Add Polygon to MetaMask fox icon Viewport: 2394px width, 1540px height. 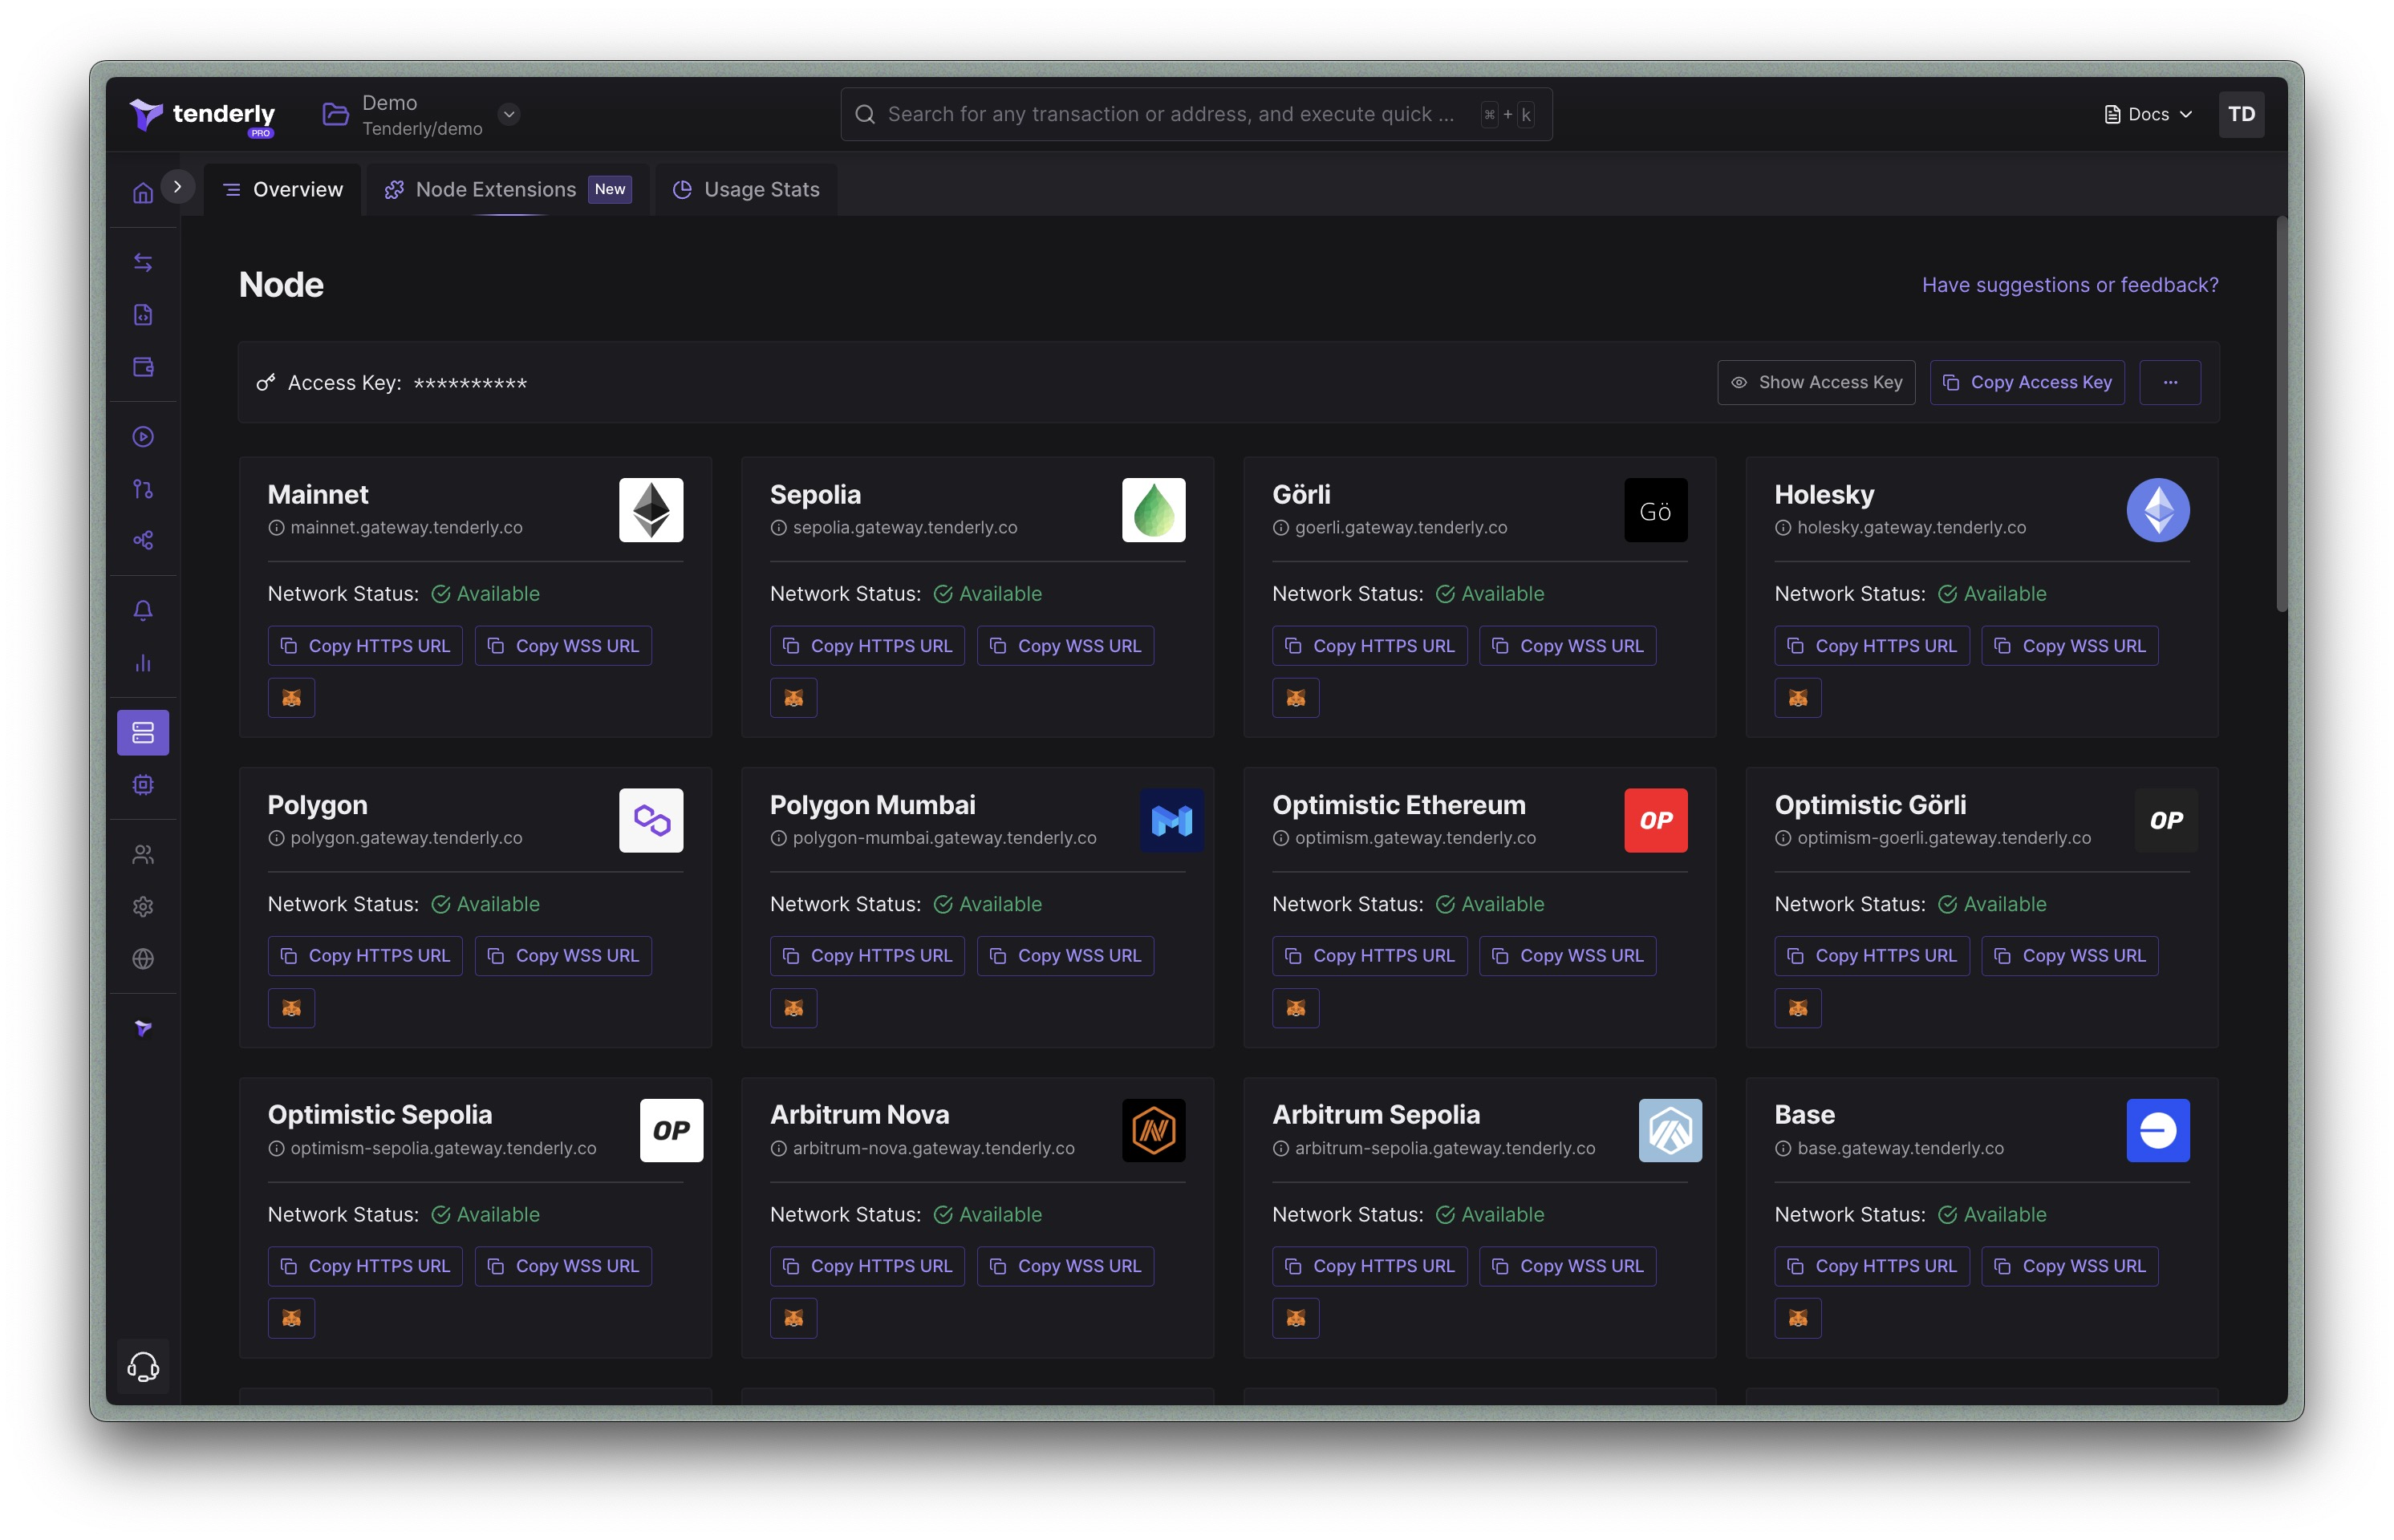[291, 1008]
